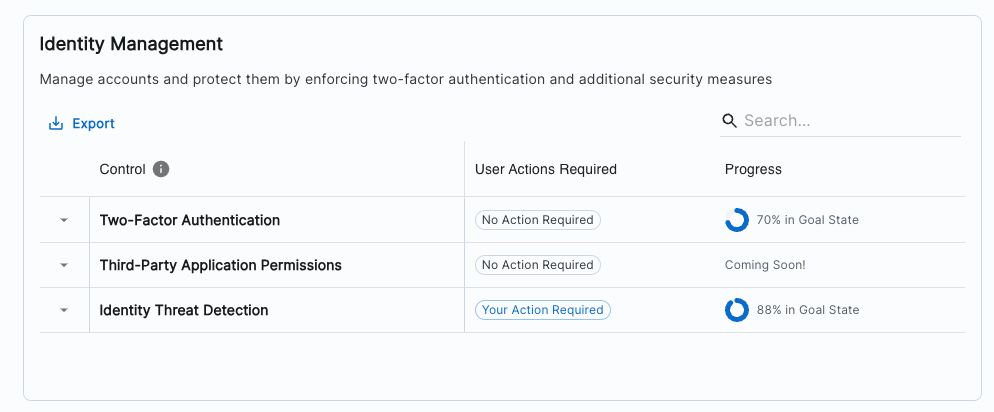
Task: Click the Progress column header
Action: coord(753,169)
